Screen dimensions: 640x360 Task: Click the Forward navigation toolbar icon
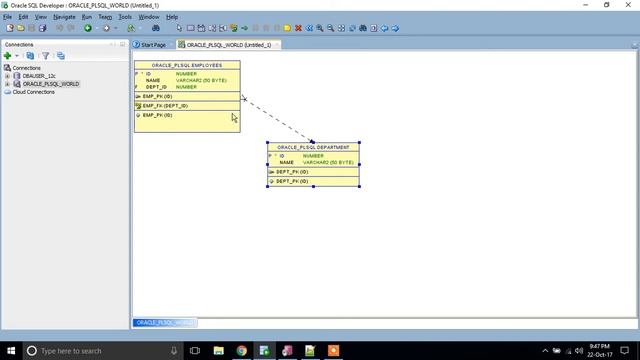pos(107,28)
